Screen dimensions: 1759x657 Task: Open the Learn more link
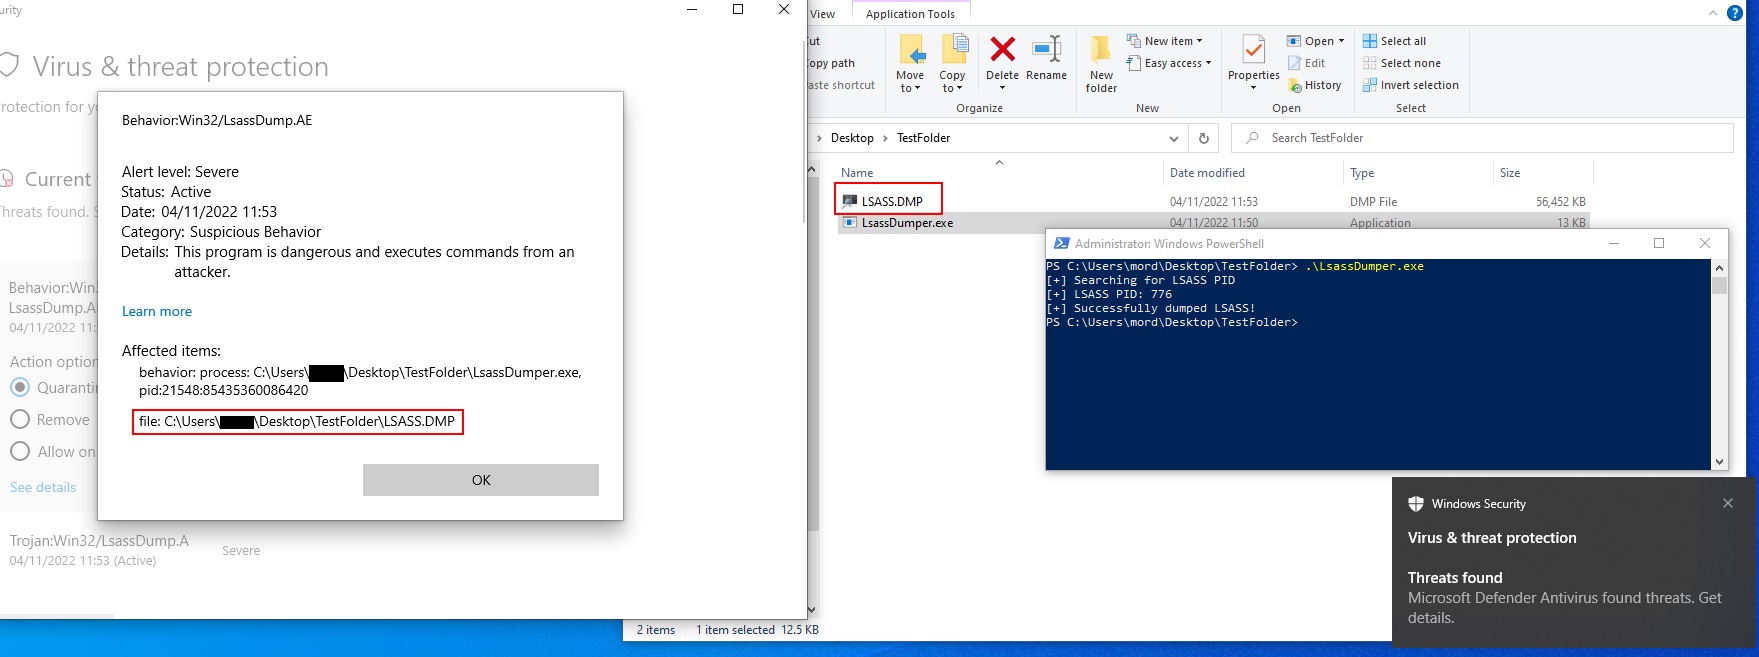coord(157,311)
